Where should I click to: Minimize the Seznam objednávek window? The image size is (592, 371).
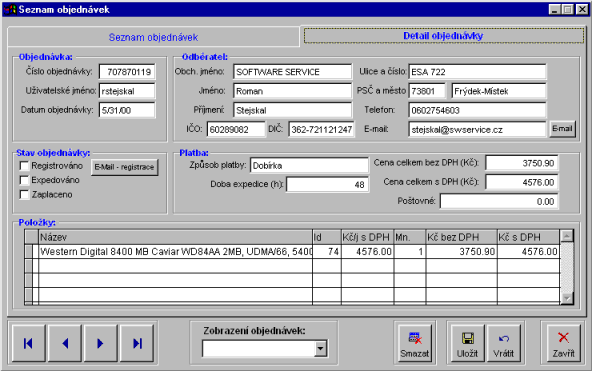tap(555, 9)
